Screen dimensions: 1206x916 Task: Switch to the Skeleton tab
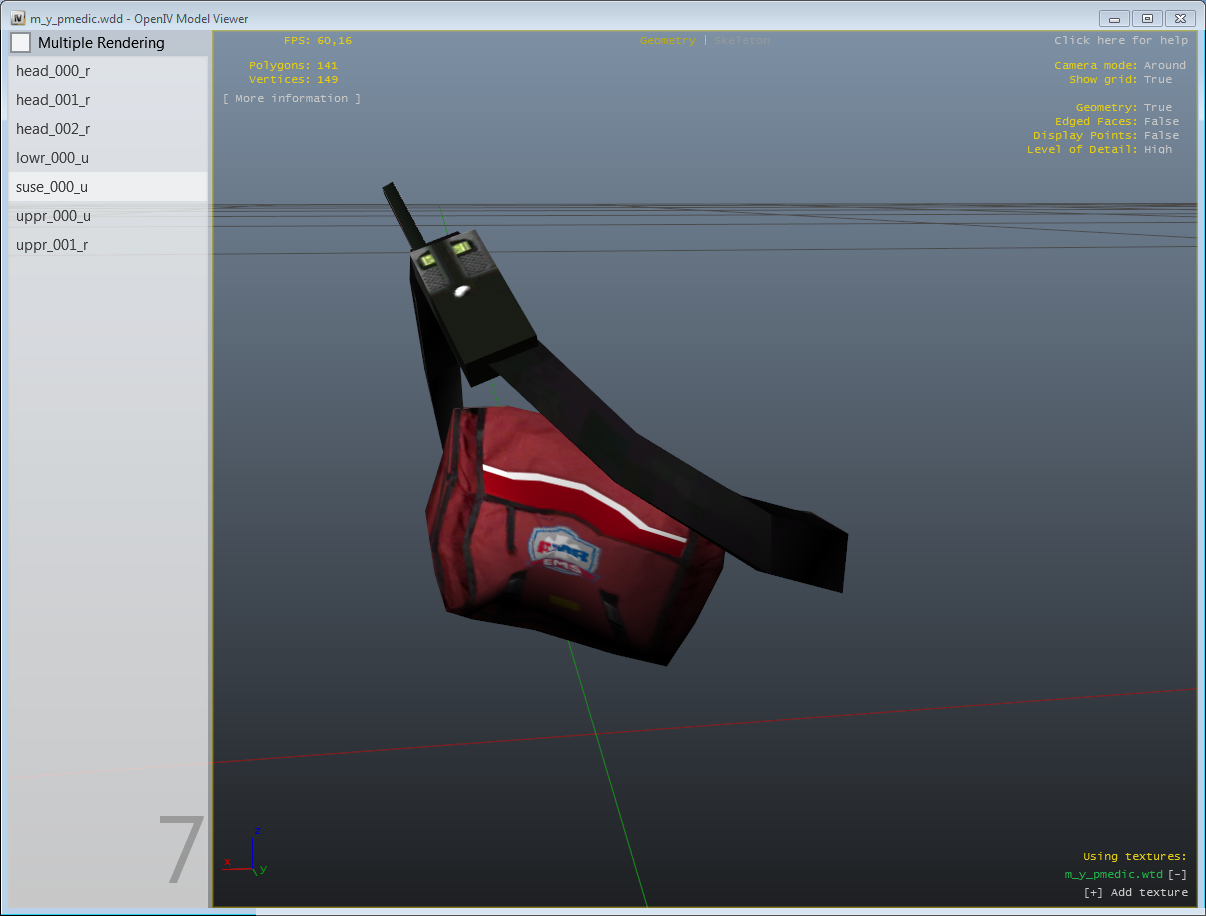point(742,41)
